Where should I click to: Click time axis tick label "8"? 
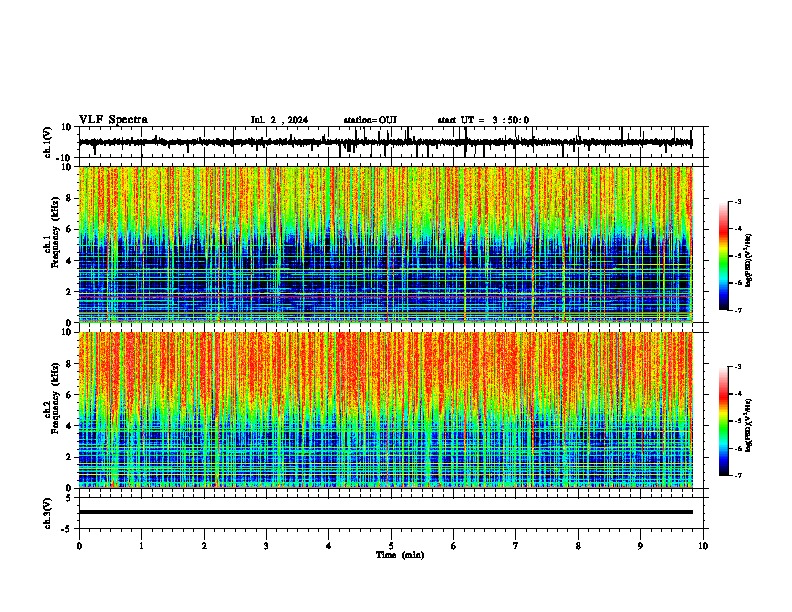coord(578,546)
